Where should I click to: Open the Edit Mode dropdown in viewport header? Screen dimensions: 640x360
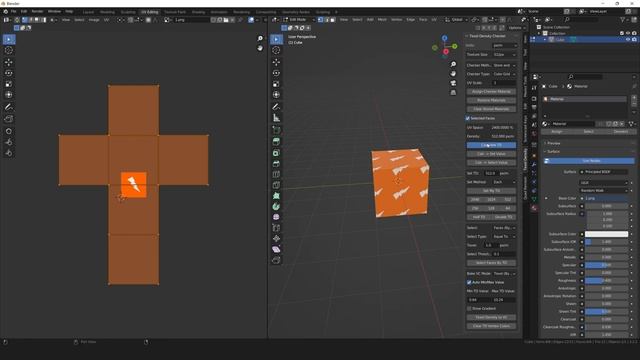299,20
